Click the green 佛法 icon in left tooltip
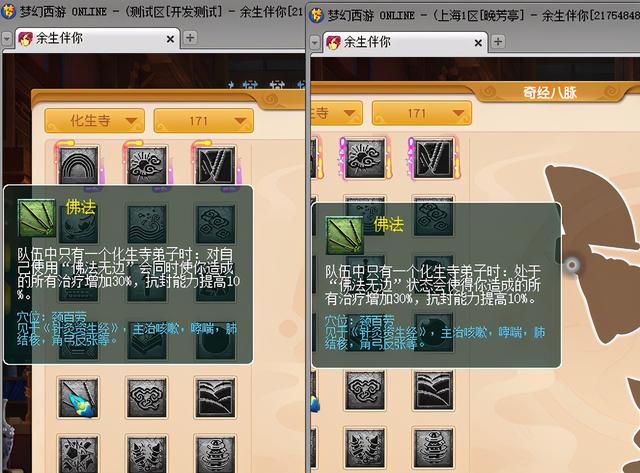This screenshot has width=640, height=473. point(37,217)
